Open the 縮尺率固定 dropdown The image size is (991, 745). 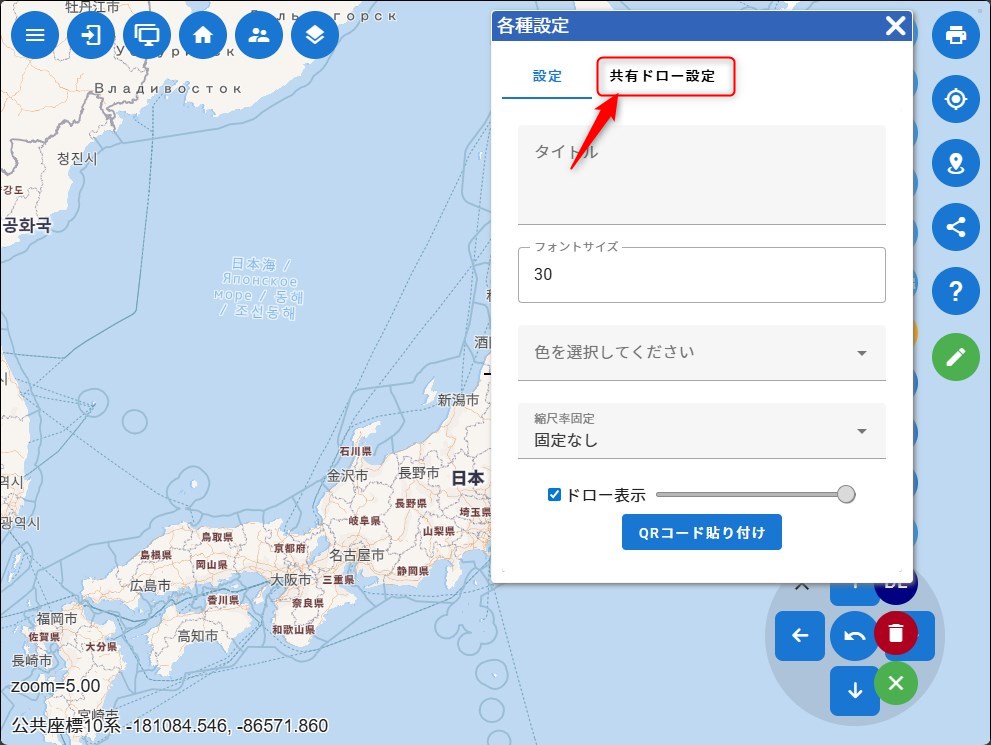click(x=701, y=431)
